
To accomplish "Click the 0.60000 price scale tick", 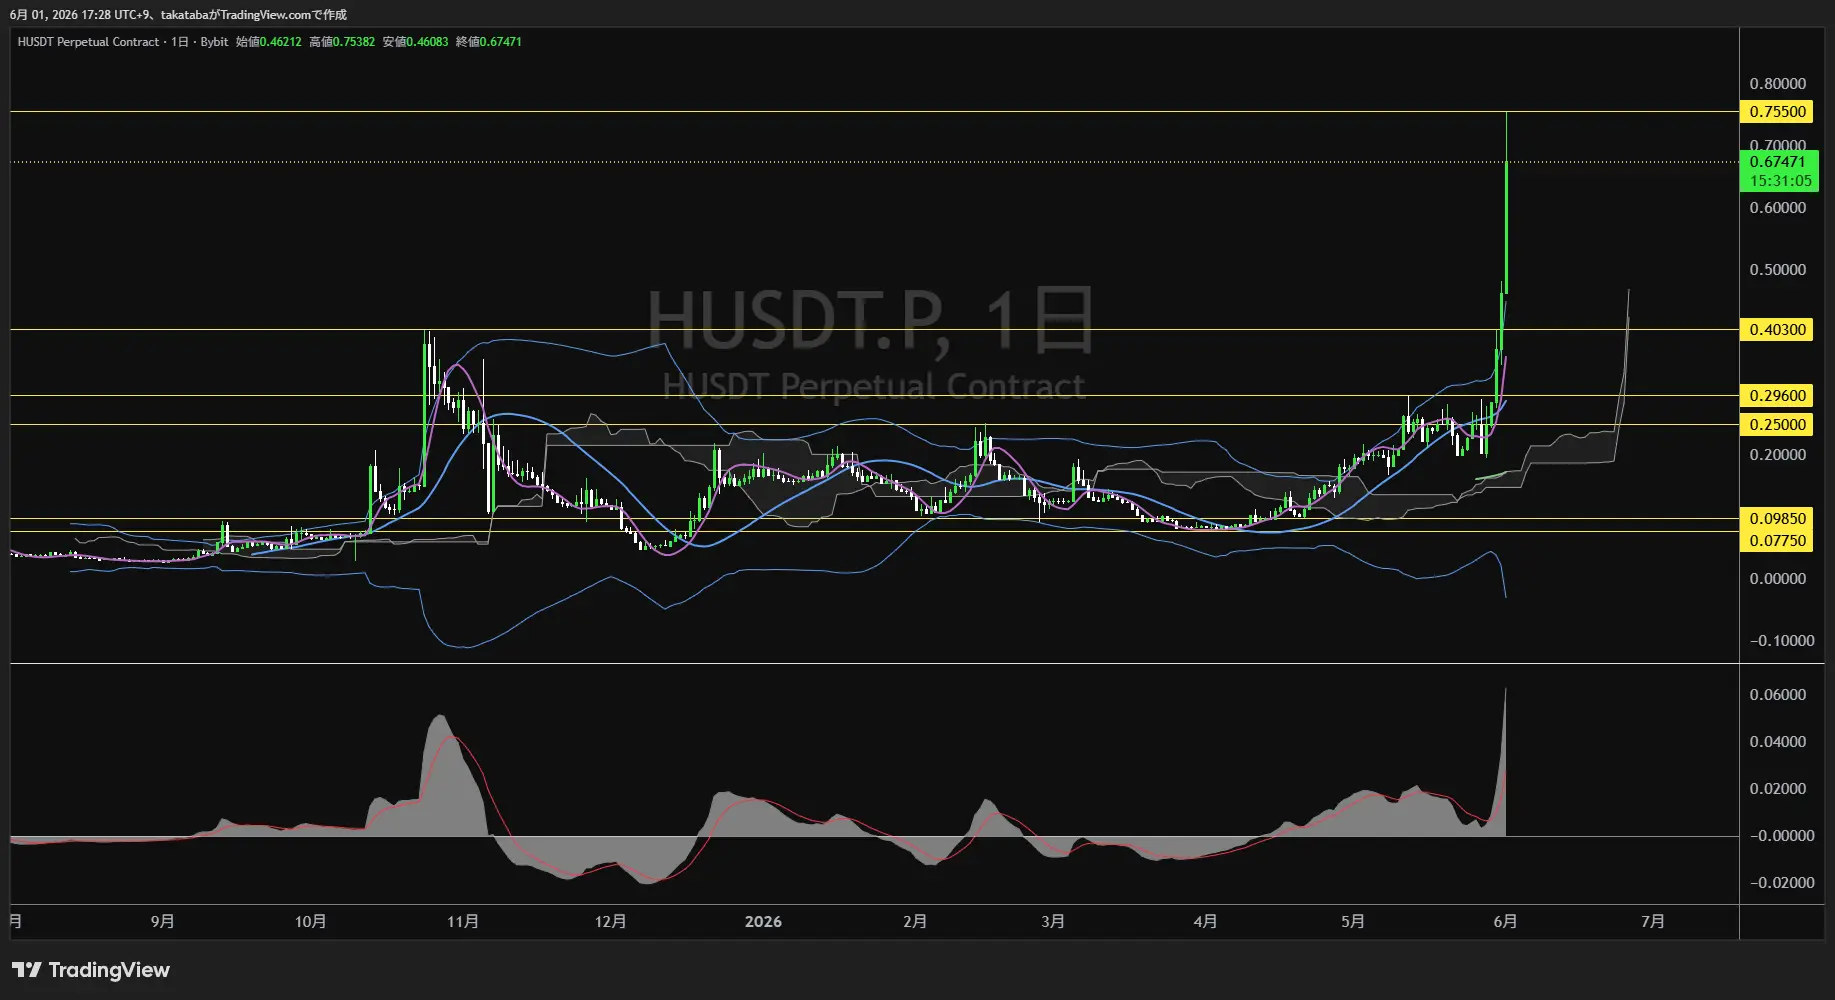I will point(1777,208).
